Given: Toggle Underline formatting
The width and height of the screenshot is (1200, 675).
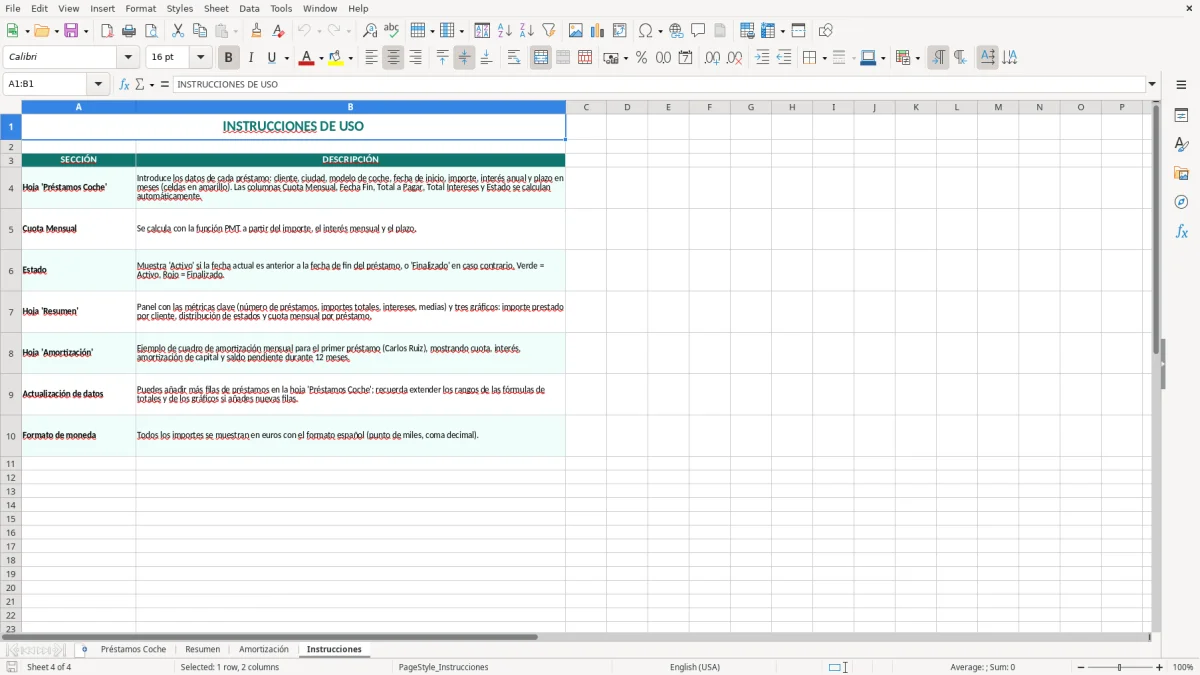Looking at the screenshot, I should [271, 58].
